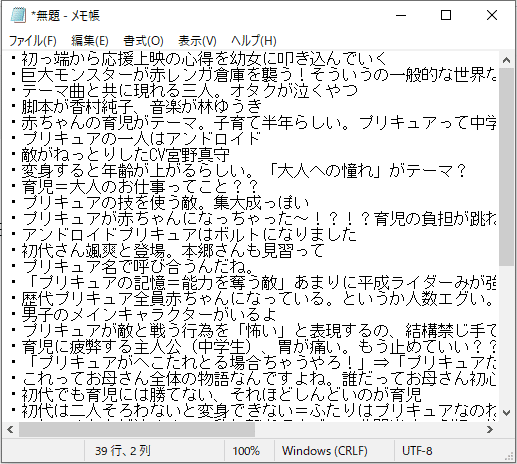Click the horizontal scrollbar left arrow
This screenshot has width=517, height=464.
[x=10, y=429]
